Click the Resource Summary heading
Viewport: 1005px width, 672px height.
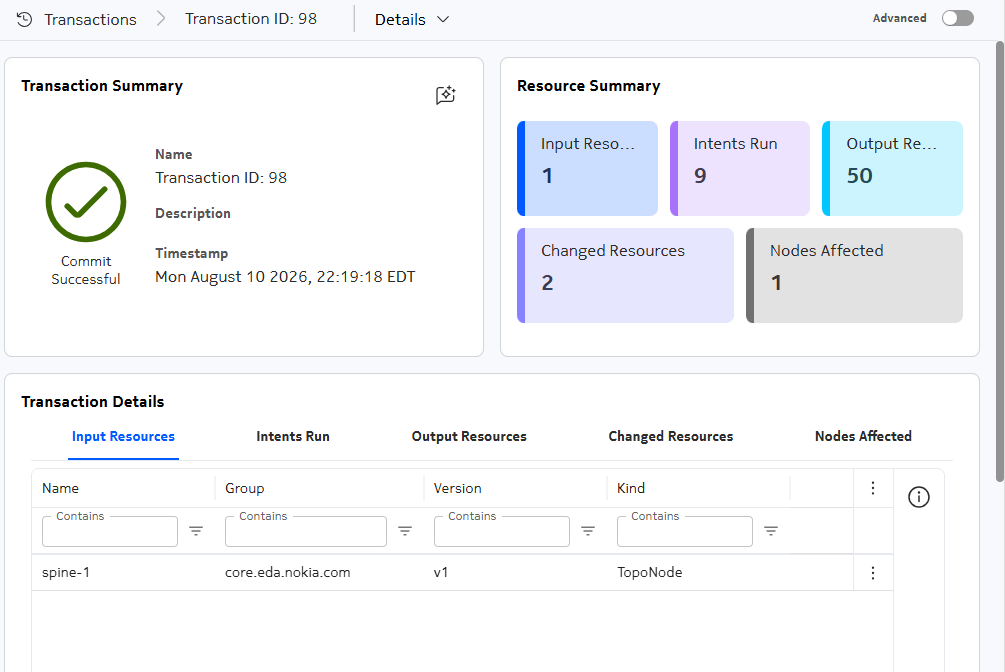click(588, 86)
